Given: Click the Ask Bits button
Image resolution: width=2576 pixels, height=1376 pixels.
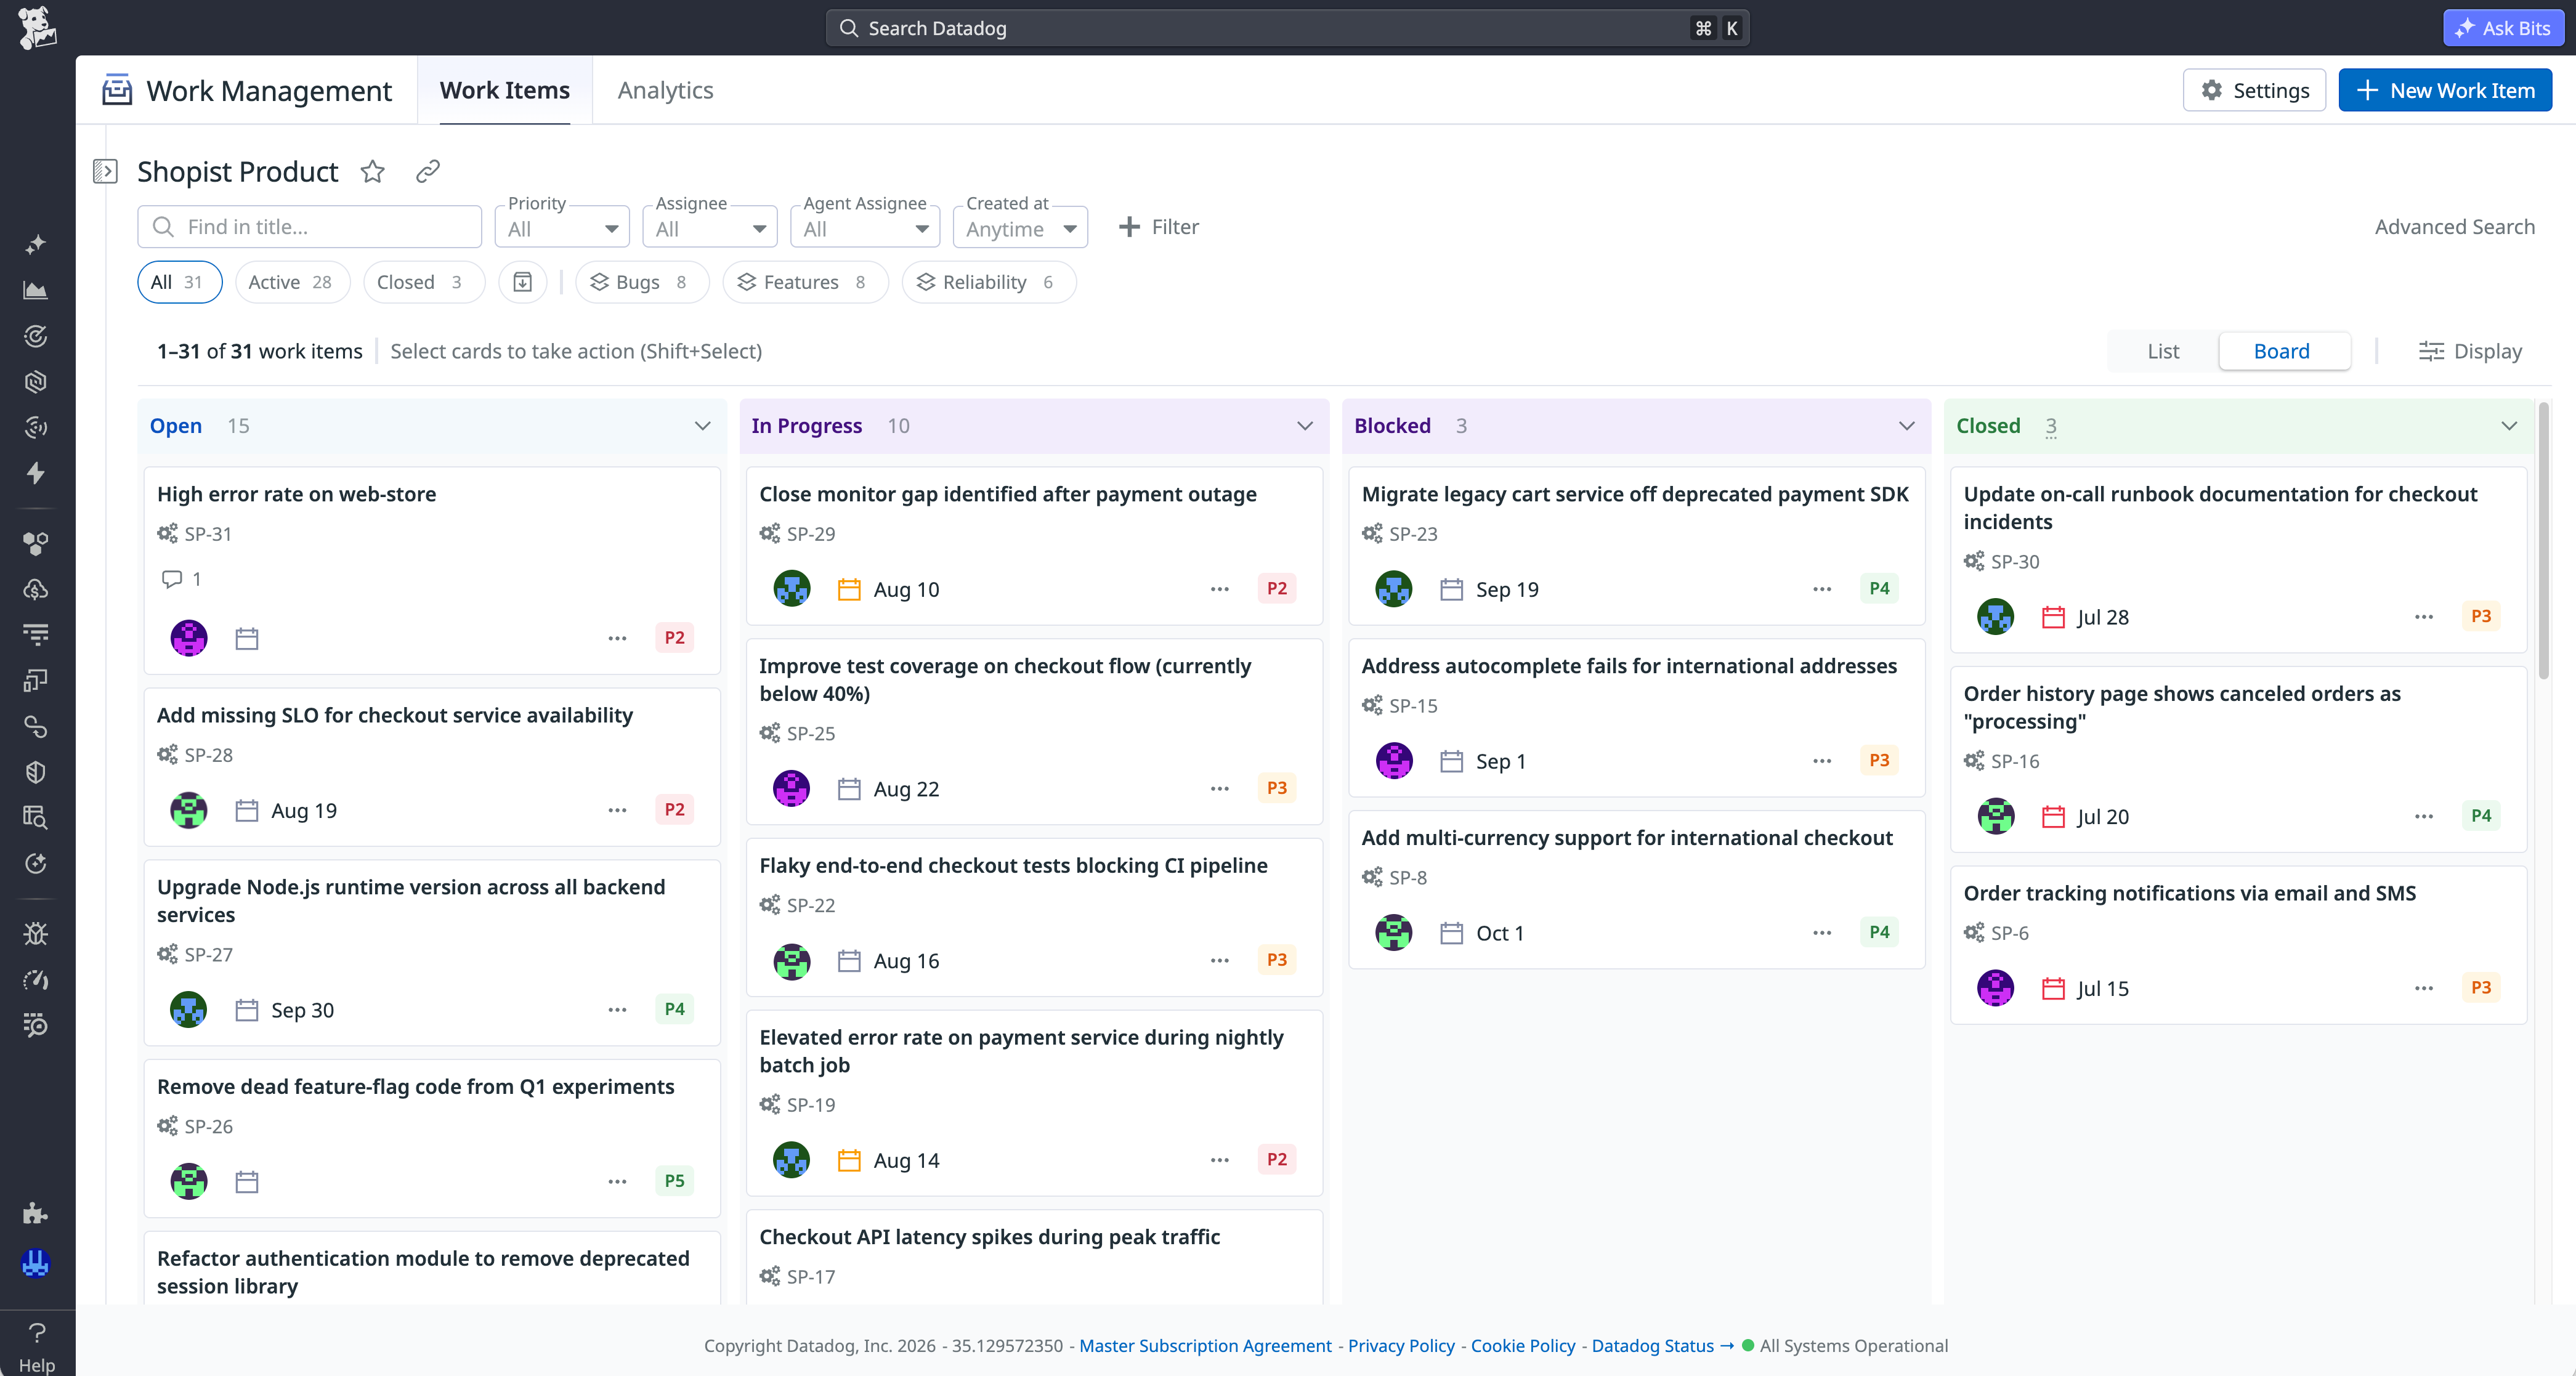Looking at the screenshot, I should click(2503, 27).
